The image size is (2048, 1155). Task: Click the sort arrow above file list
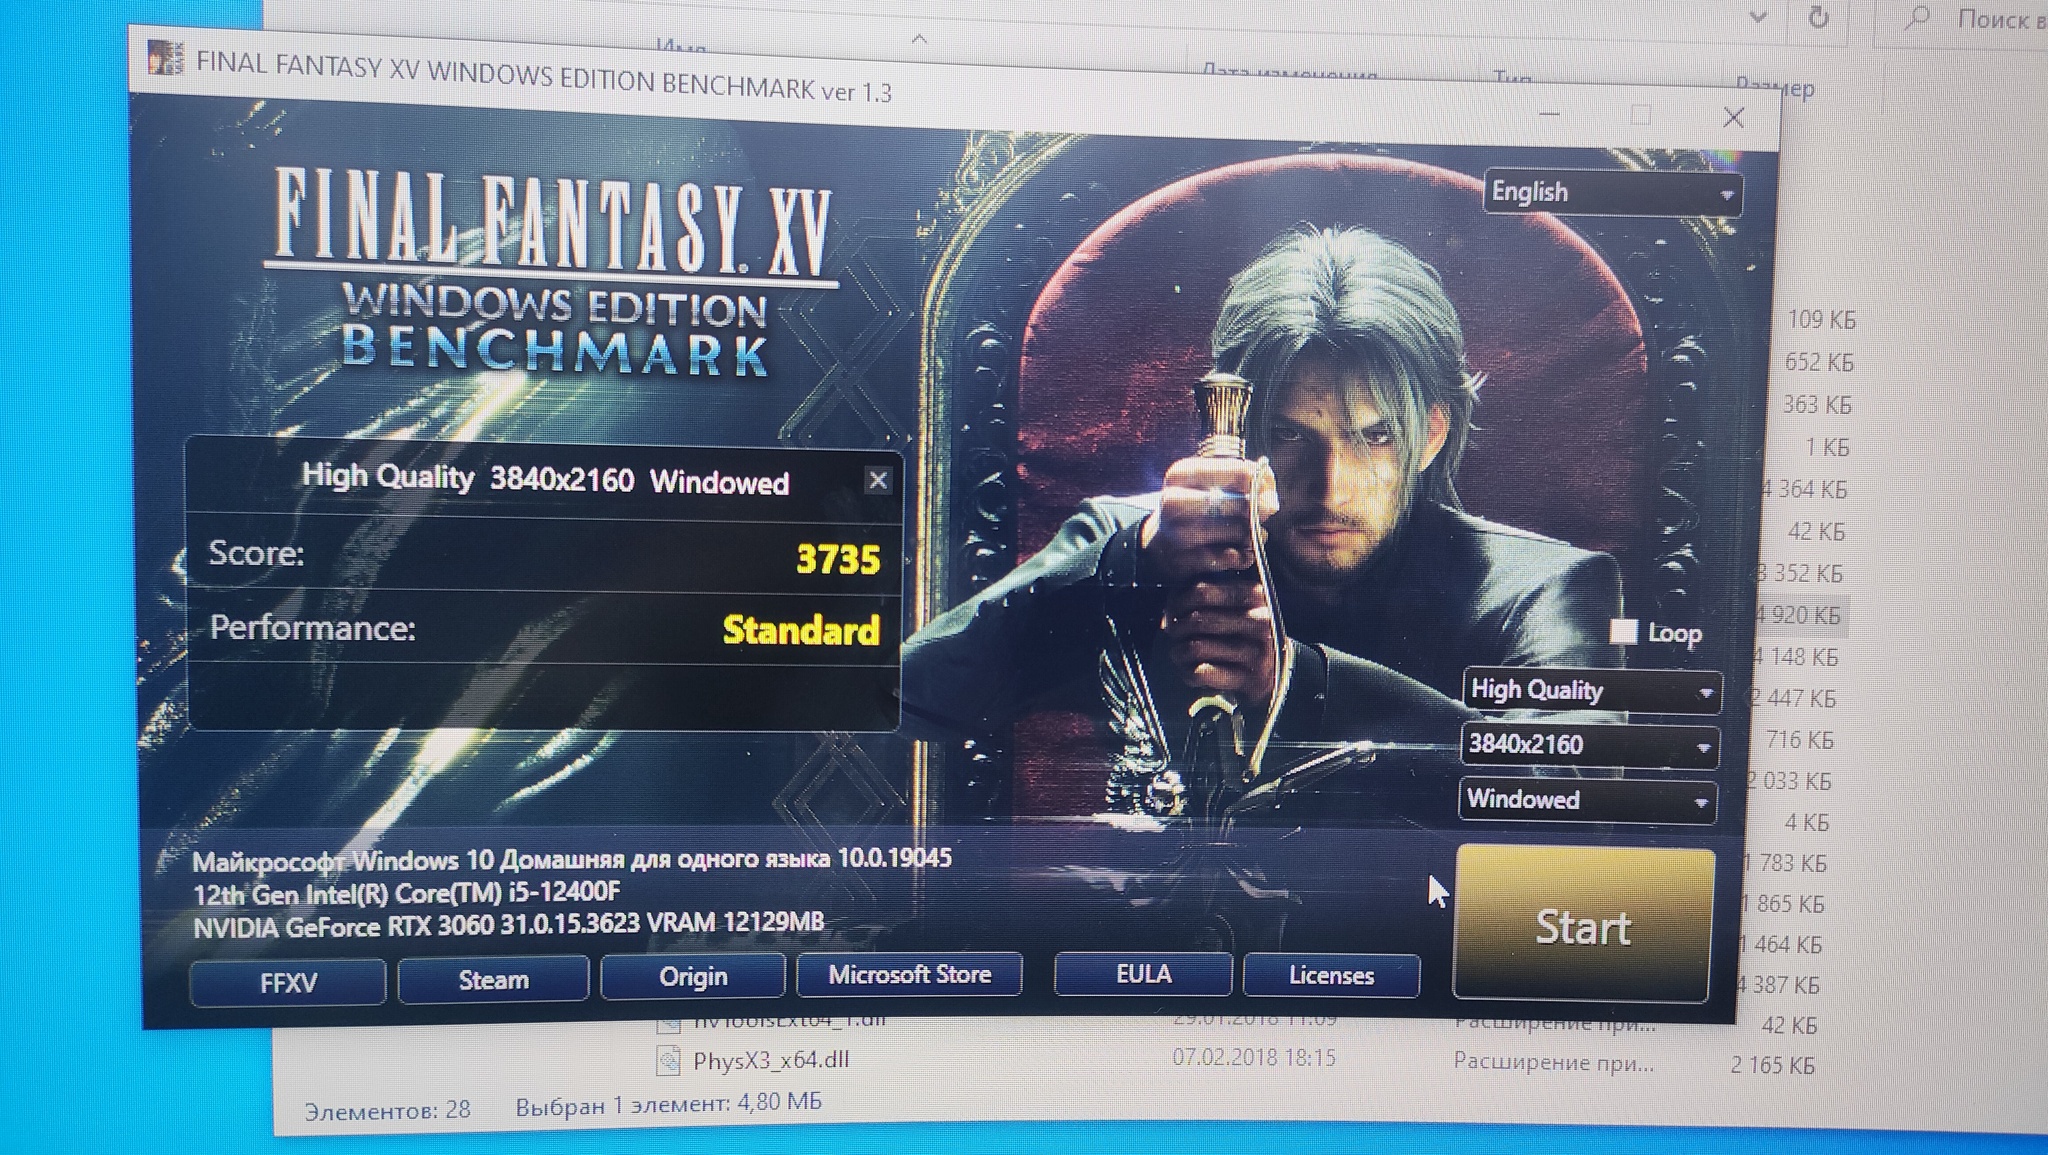click(x=920, y=39)
